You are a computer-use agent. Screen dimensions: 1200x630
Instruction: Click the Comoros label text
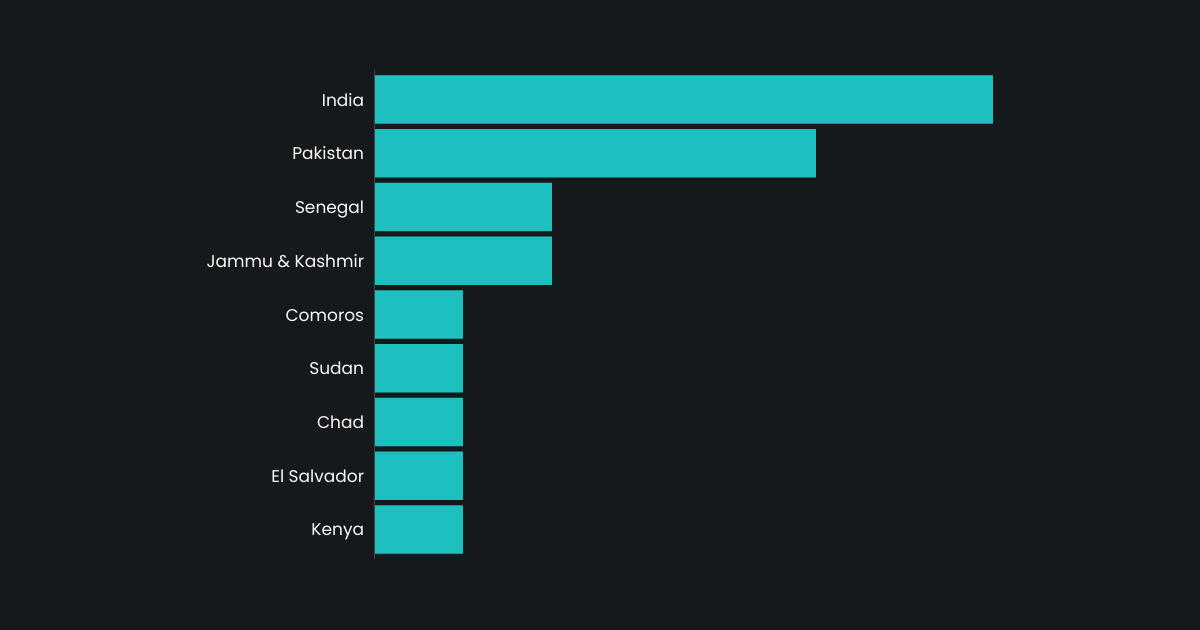click(324, 316)
